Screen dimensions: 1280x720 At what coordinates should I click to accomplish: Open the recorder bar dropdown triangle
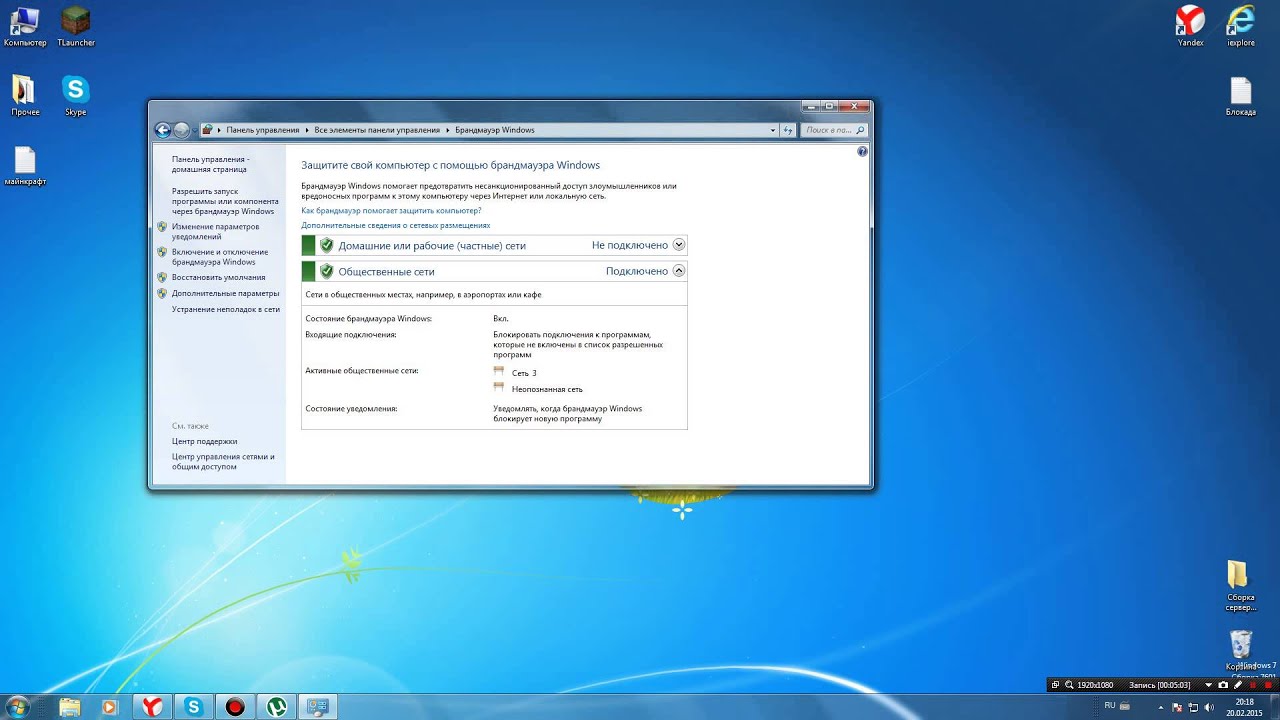coord(1208,685)
